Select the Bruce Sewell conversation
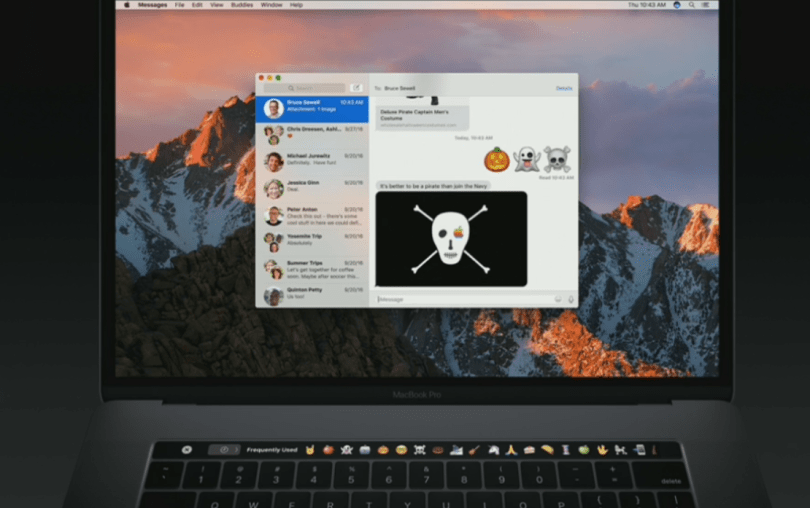810x508 pixels. [x=312, y=108]
